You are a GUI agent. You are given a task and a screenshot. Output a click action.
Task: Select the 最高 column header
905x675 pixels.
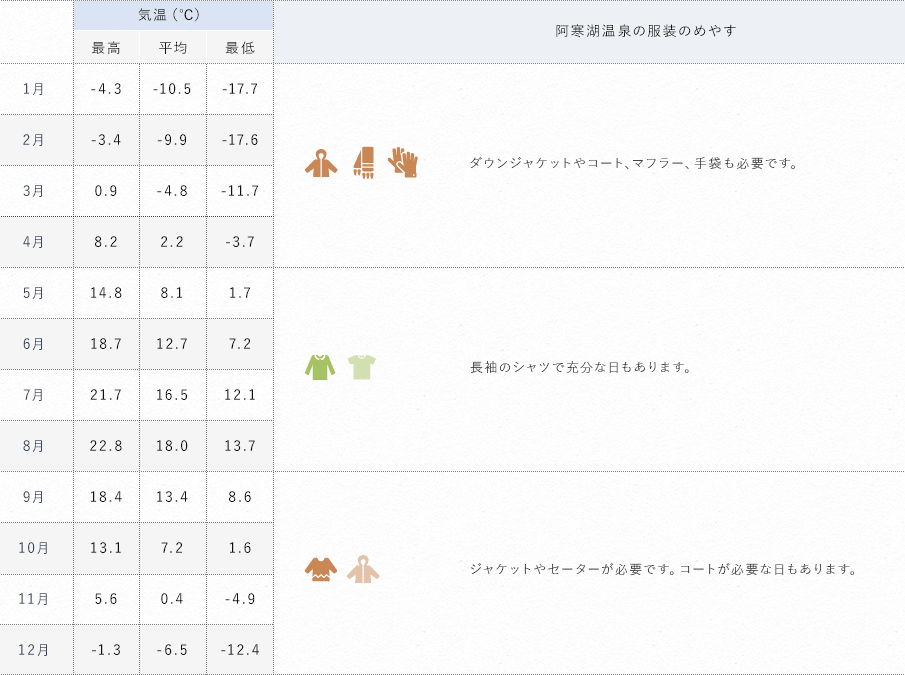pos(106,47)
